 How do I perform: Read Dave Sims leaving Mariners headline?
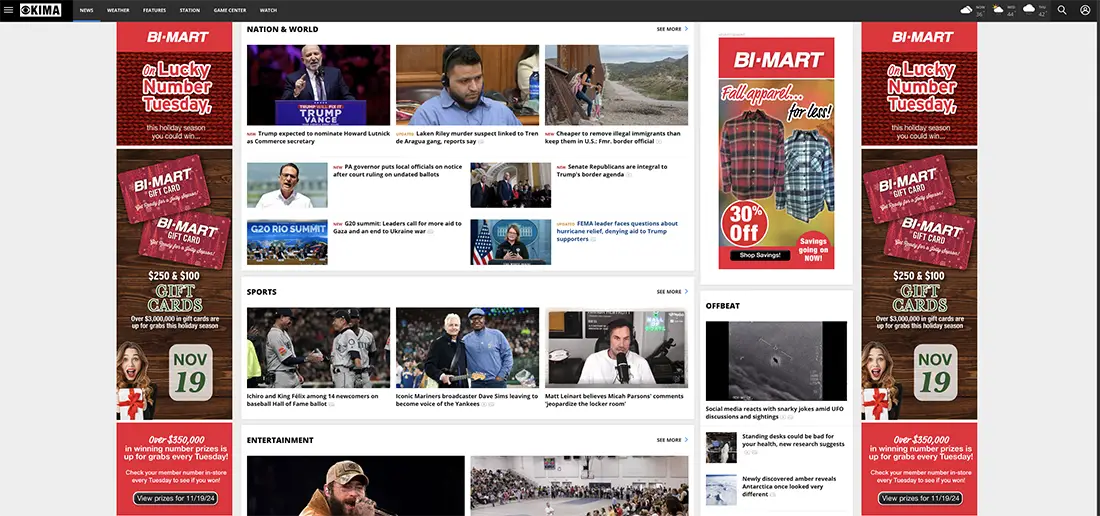[467, 400]
